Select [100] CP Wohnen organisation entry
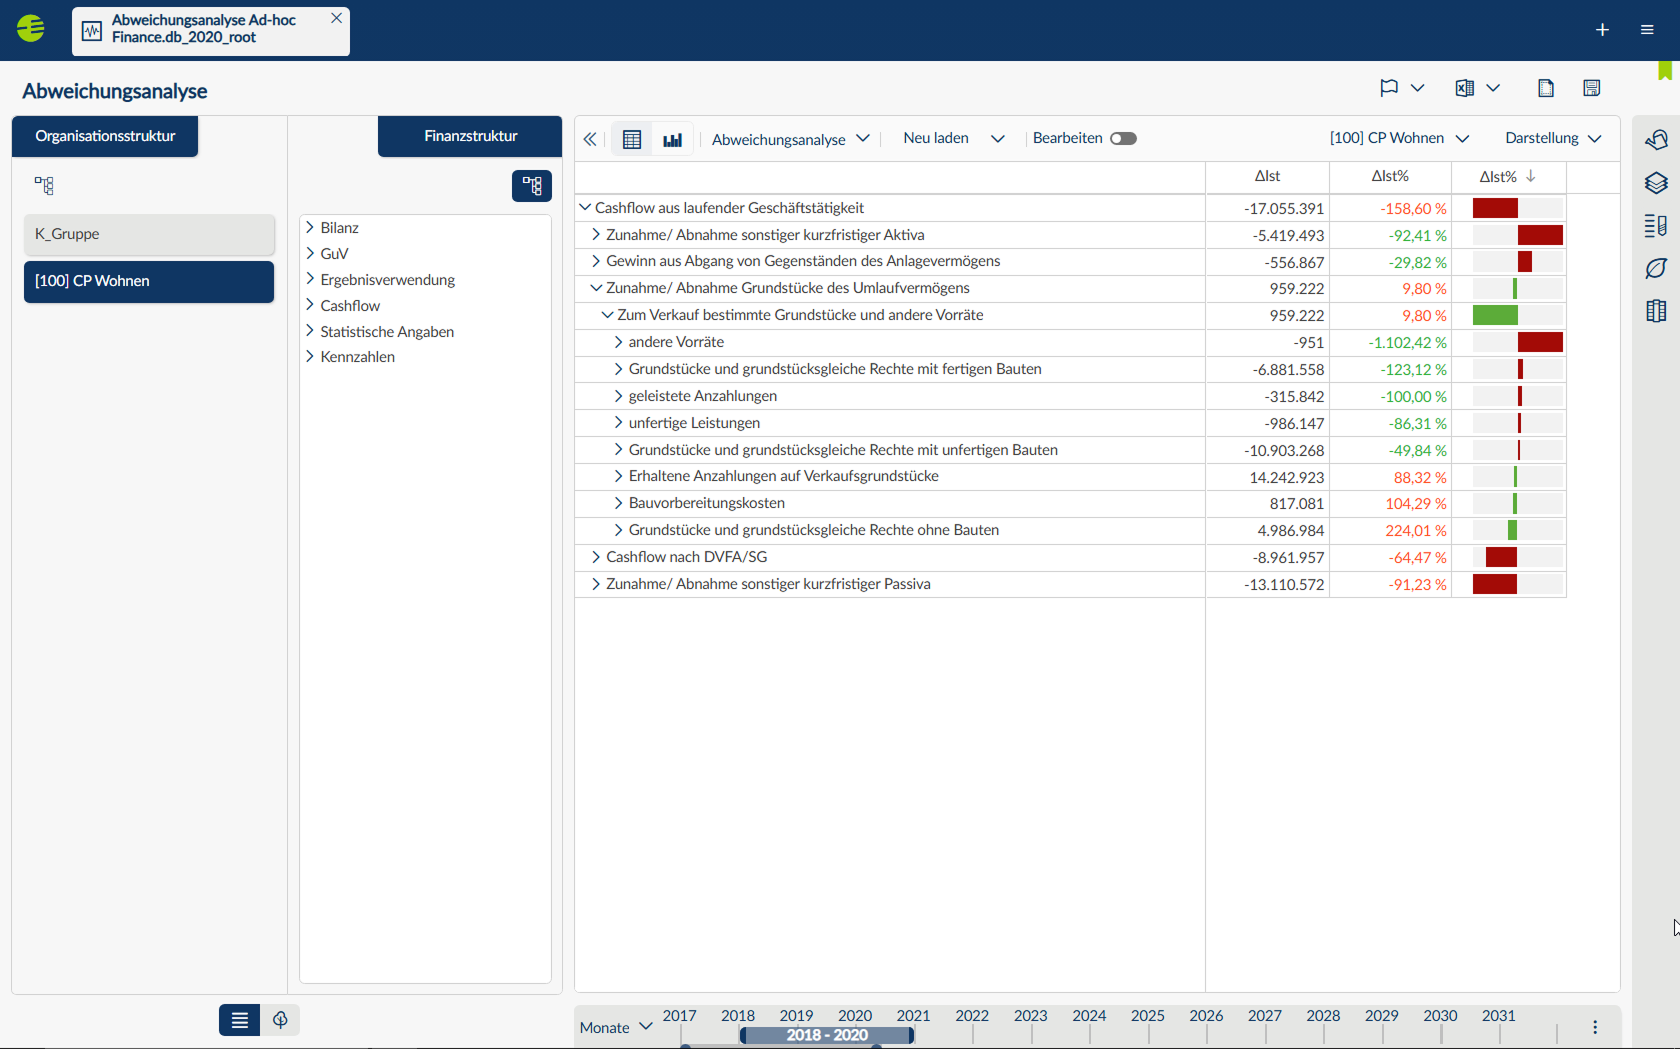This screenshot has height=1049, width=1680. [149, 281]
